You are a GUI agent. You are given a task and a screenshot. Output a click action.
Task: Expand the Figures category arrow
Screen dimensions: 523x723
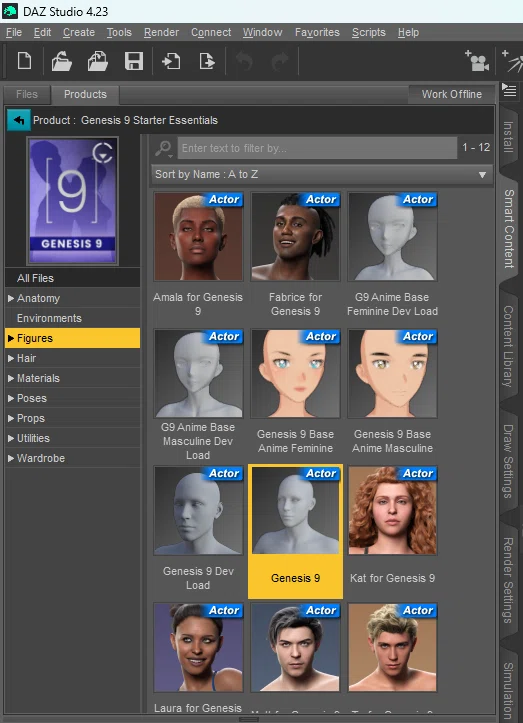11,338
